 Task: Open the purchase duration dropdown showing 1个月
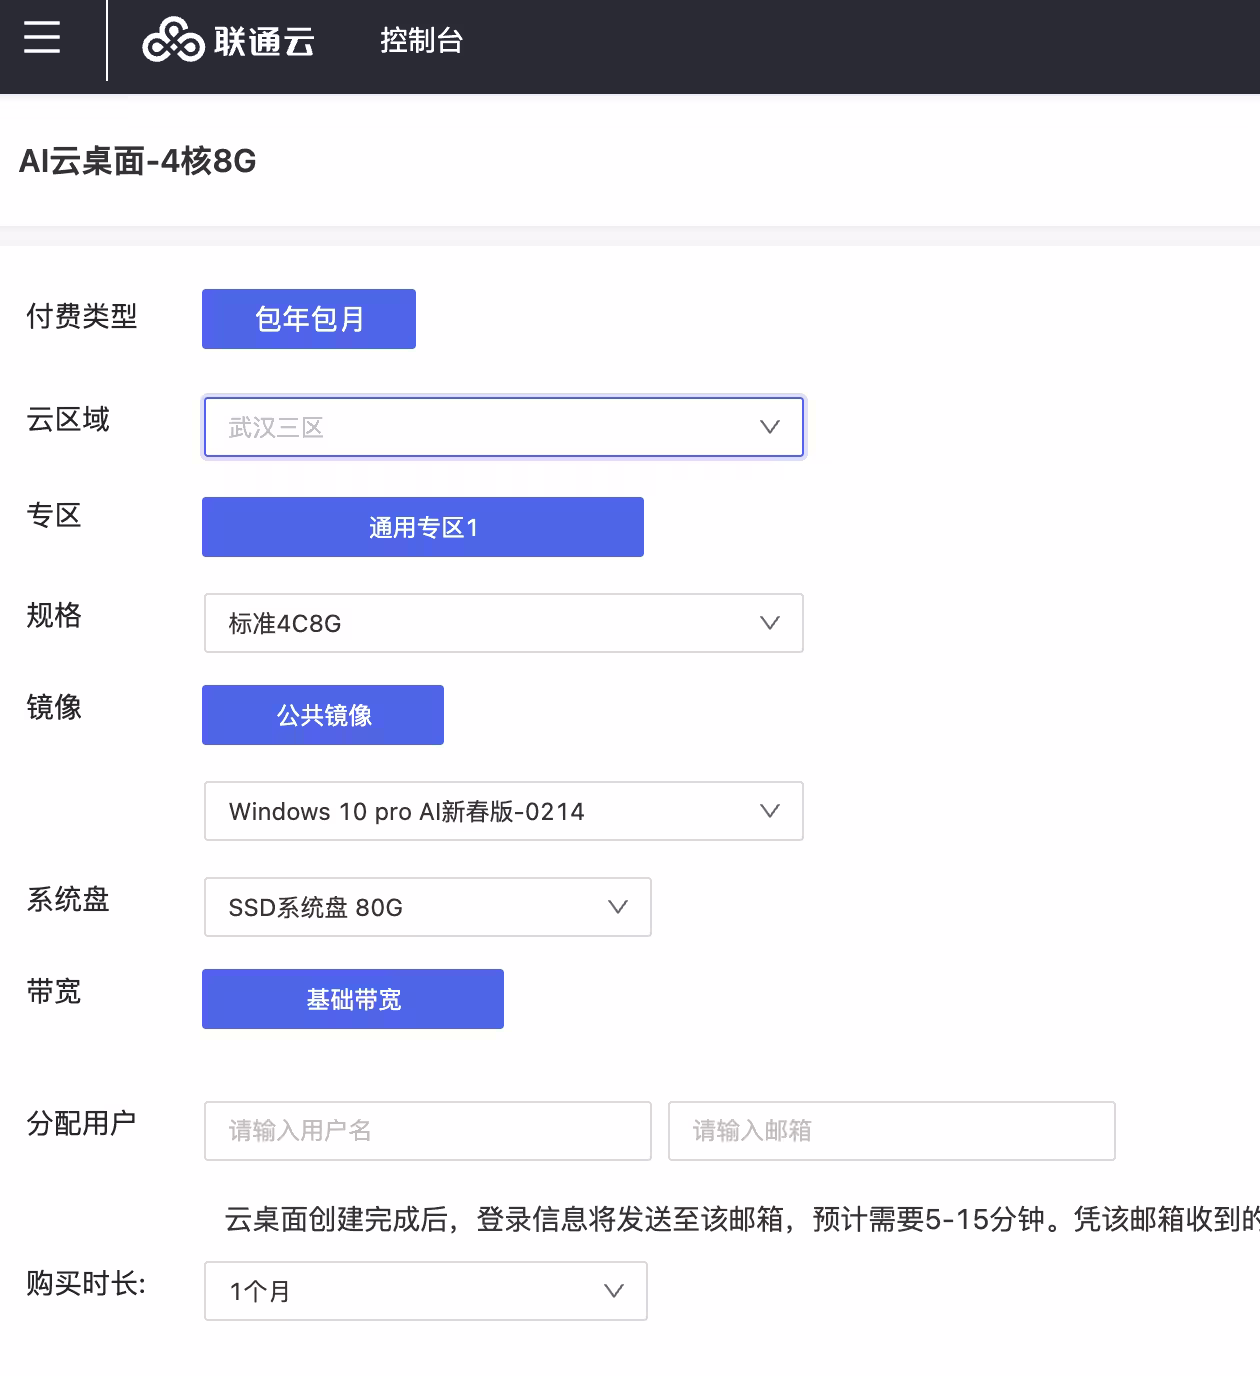[x=425, y=1291]
